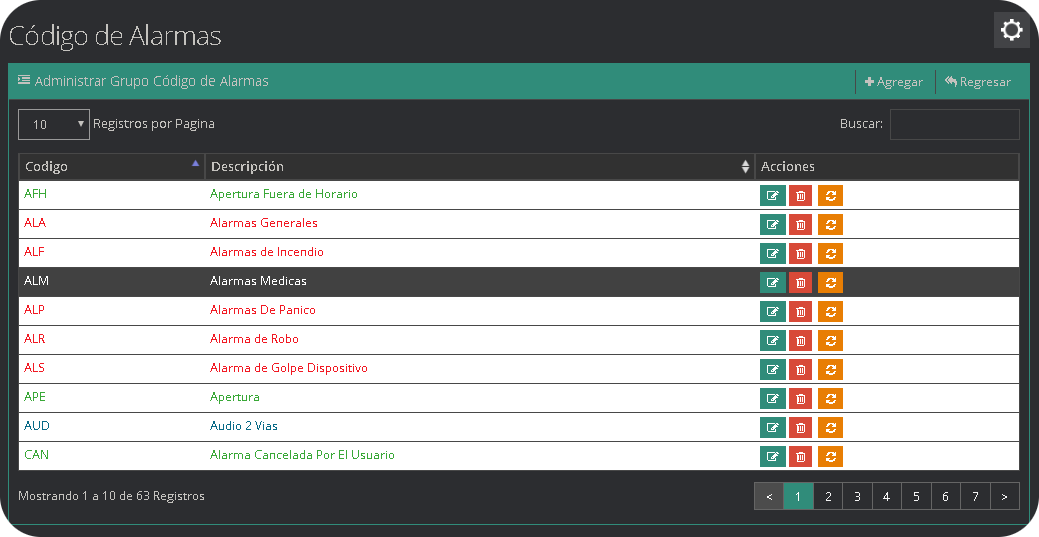Edit the APE Apertura record
Image resolution: width=1039 pixels, height=537 pixels.
click(x=772, y=399)
